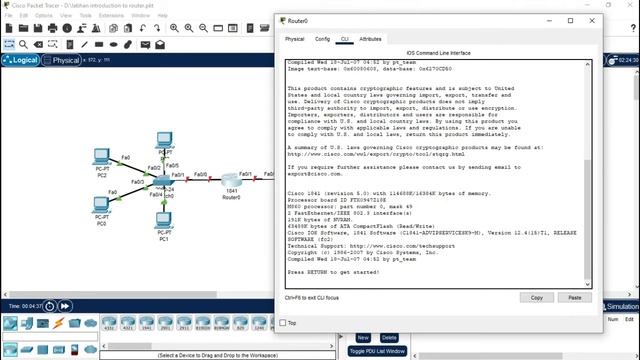This screenshot has width=640, height=360.
Task: Click the workspace horizontal scrollbar thumb
Action: (x=113, y=294)
